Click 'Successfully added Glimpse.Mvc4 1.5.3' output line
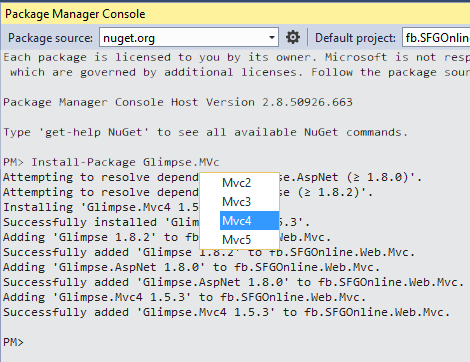Screen dimensions: 470x362 click(226, 312)
